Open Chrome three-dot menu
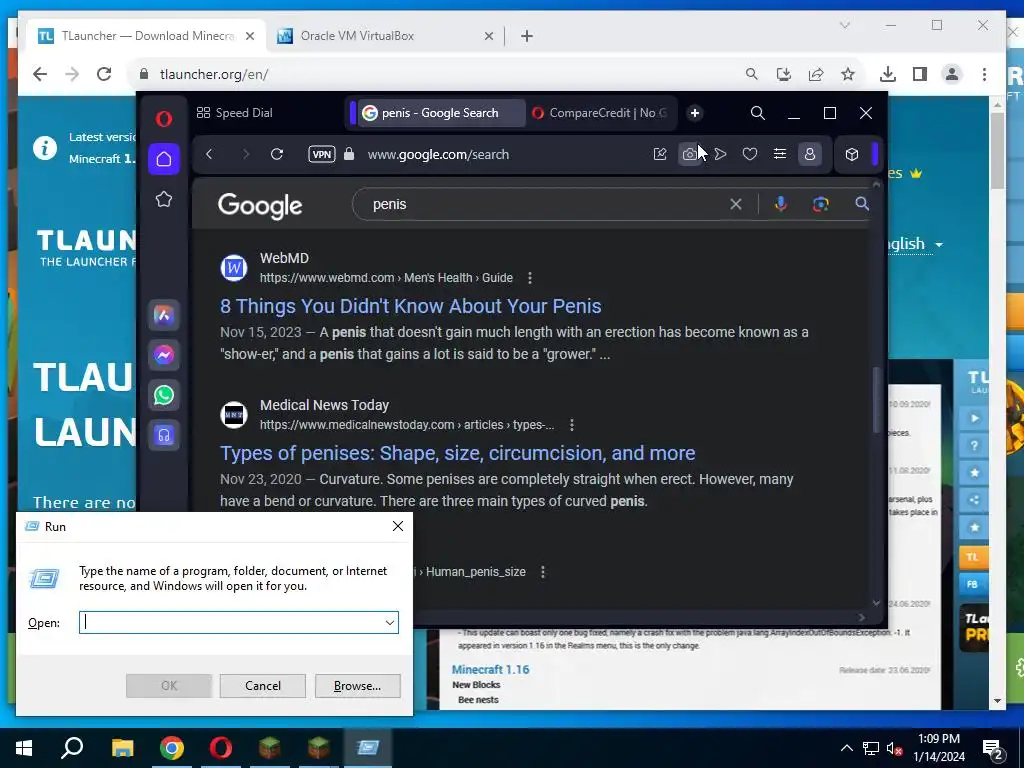The height and width of the screenshot is (768, 1024). tap(984, 74)
